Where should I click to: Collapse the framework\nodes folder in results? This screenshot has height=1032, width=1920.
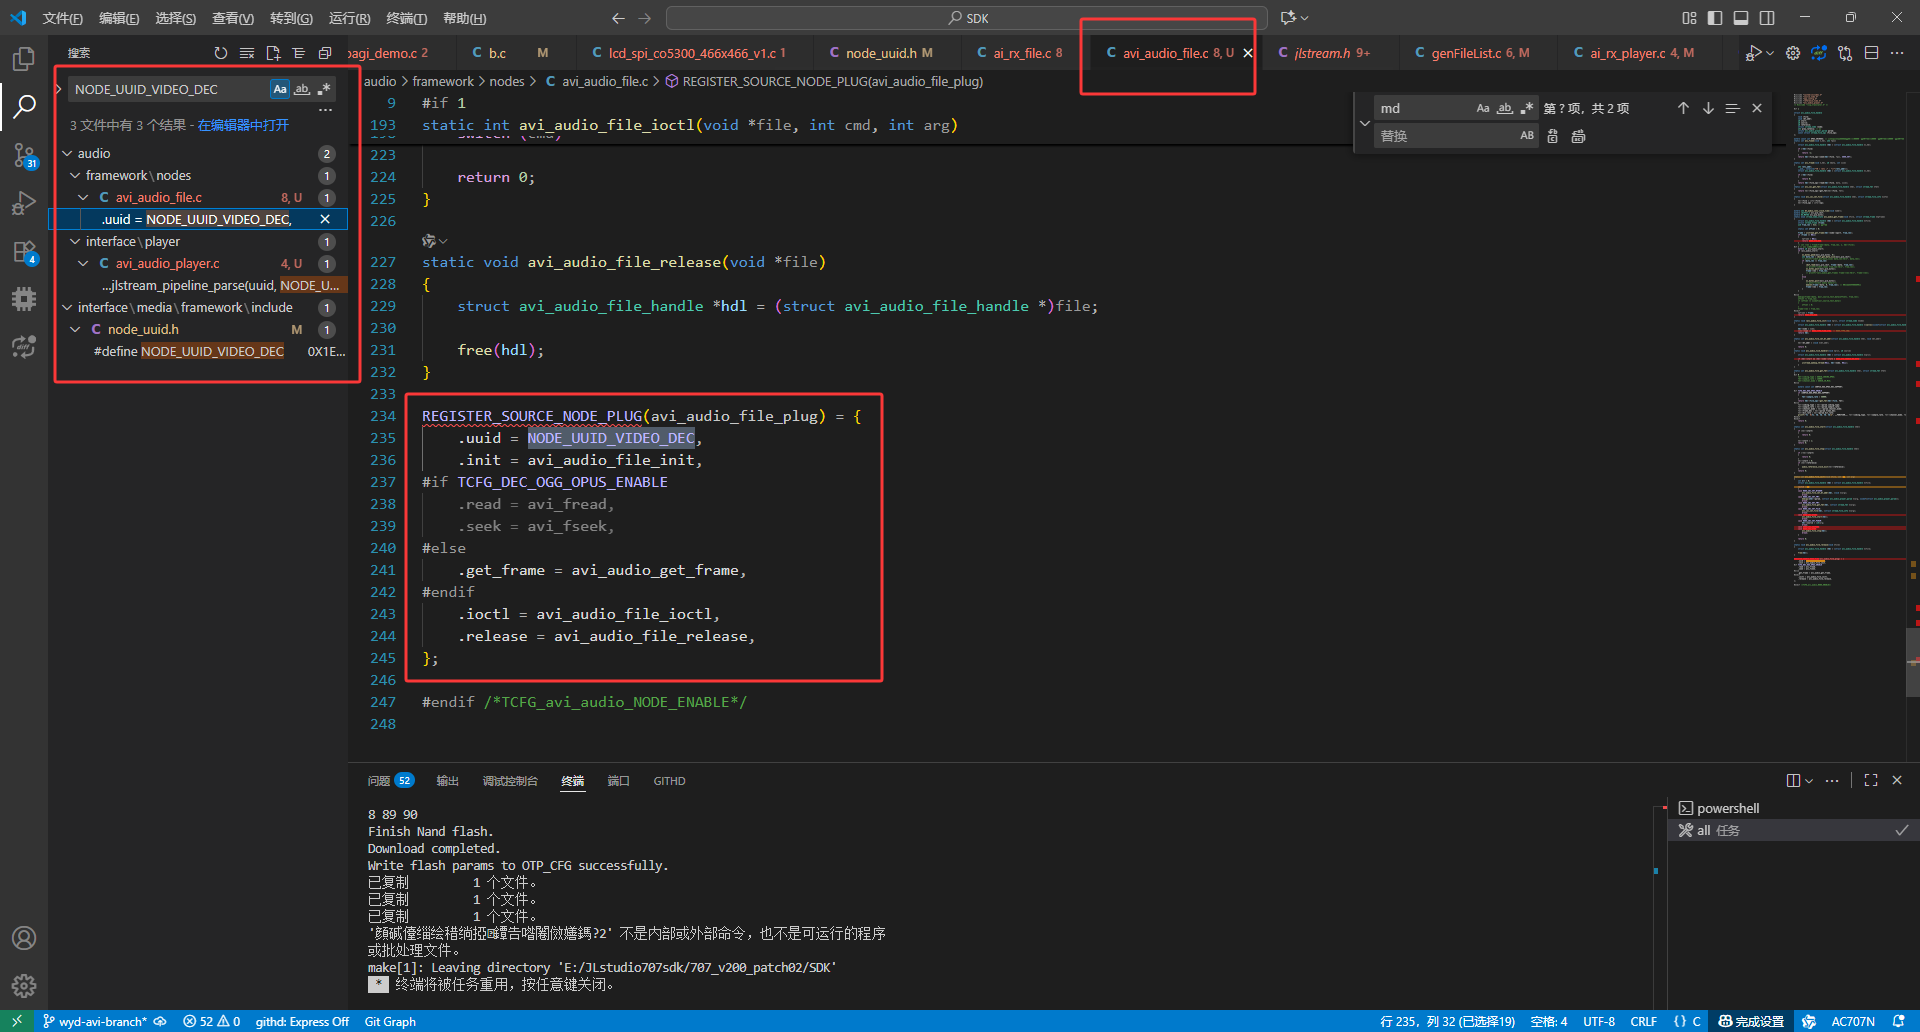[x=75, y=175]
